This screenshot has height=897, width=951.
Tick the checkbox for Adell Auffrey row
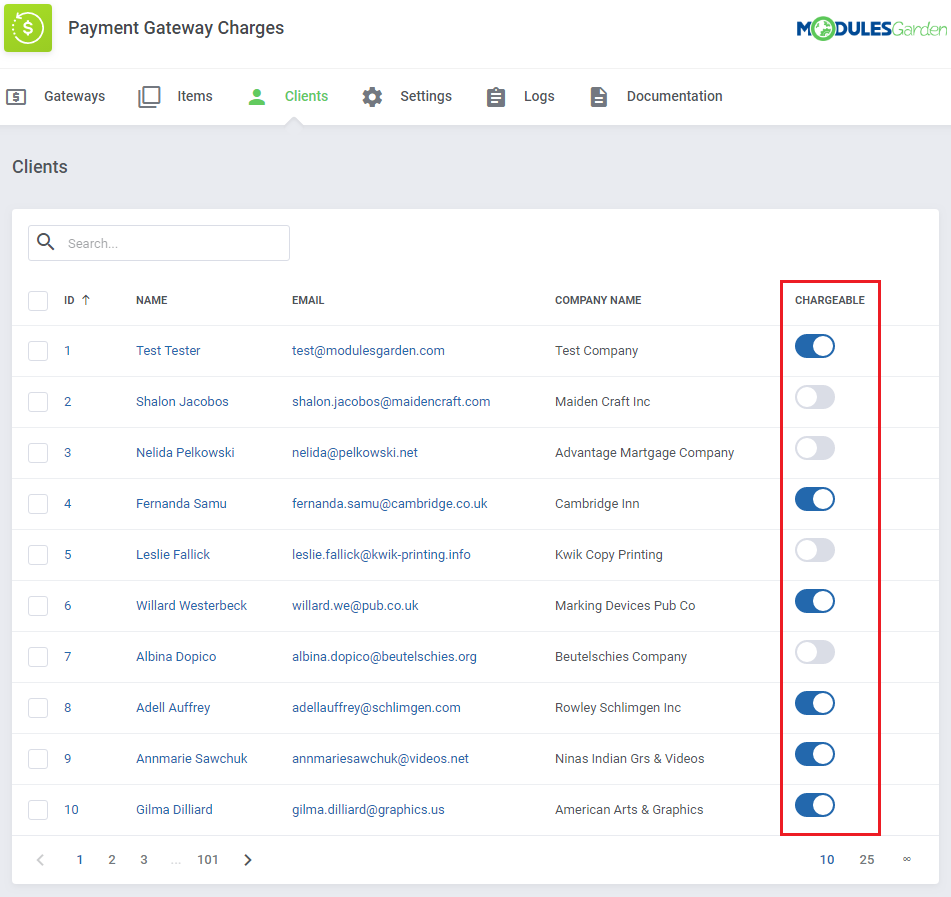38,707
